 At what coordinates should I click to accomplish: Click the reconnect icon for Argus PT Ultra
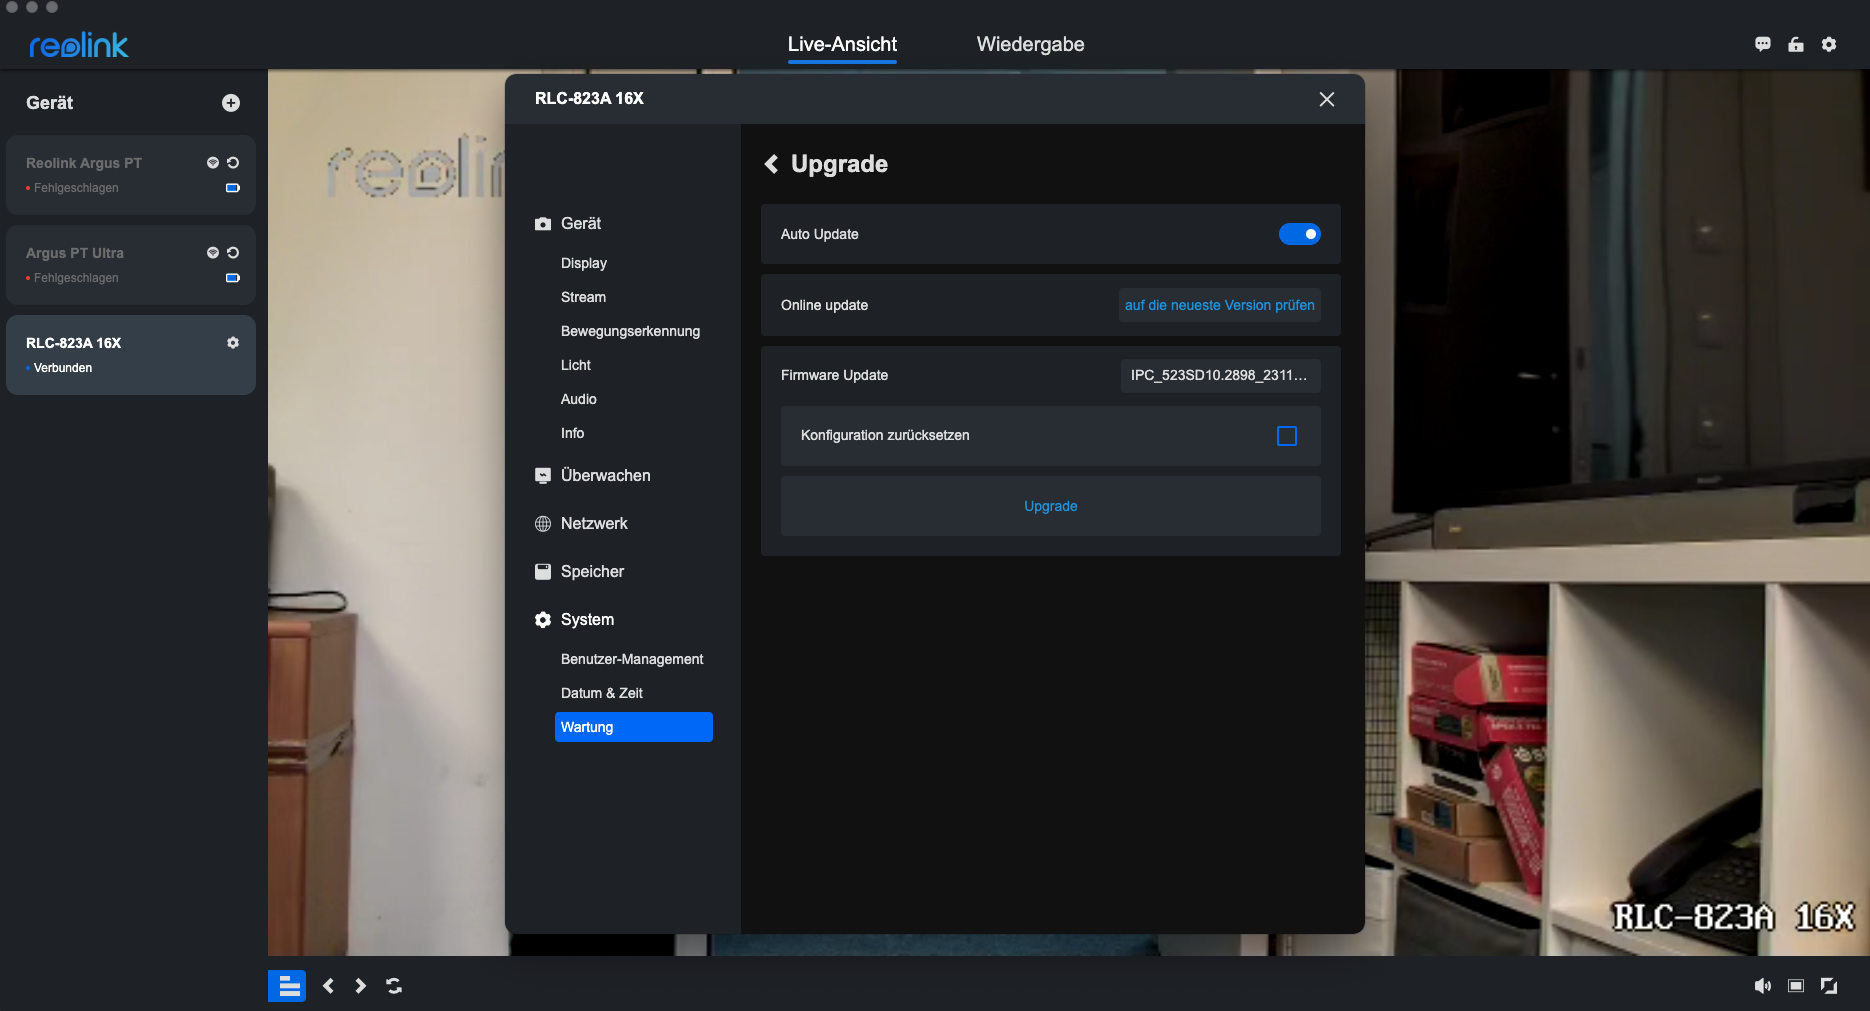click(233, 253)
